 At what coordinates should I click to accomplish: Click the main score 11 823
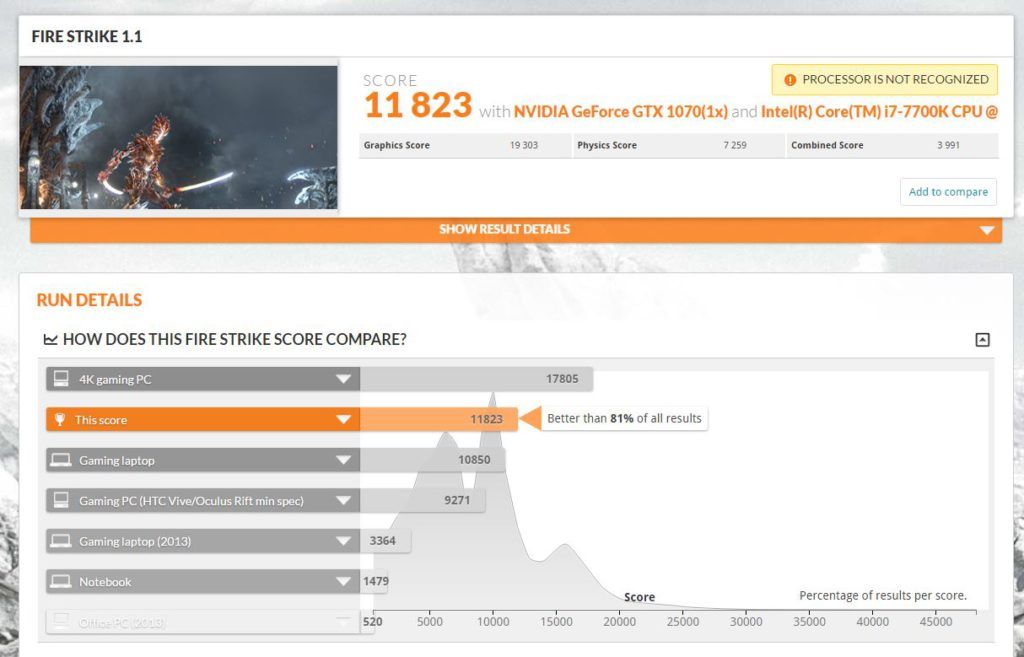coord(418,105)
